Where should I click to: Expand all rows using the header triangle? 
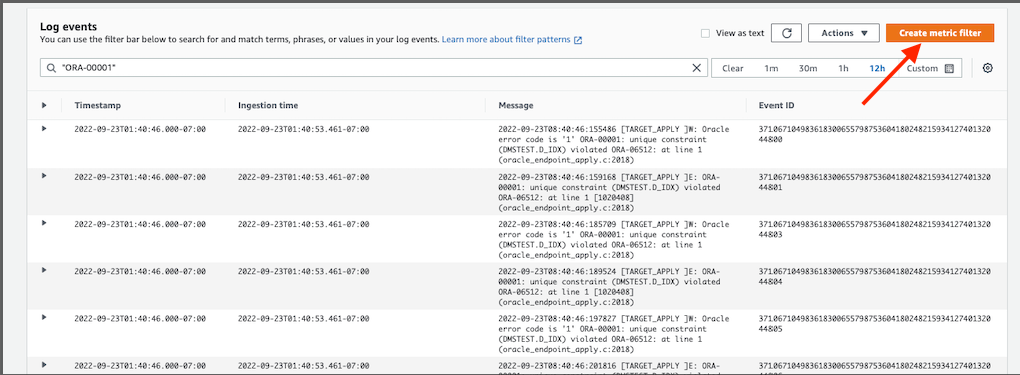coord(44,105)
